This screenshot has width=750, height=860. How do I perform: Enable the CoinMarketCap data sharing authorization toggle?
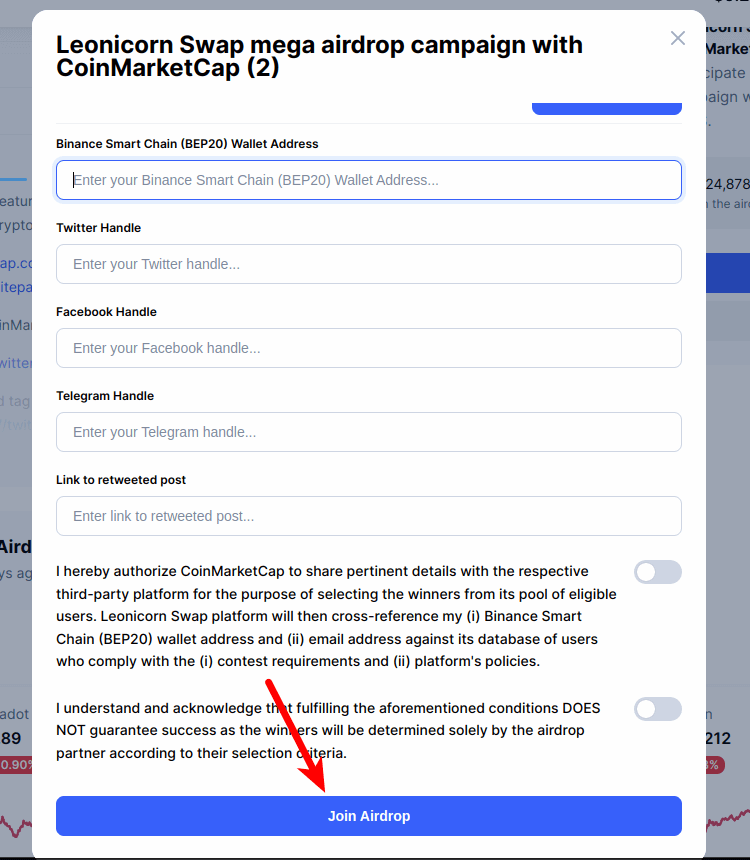(658, 572)
